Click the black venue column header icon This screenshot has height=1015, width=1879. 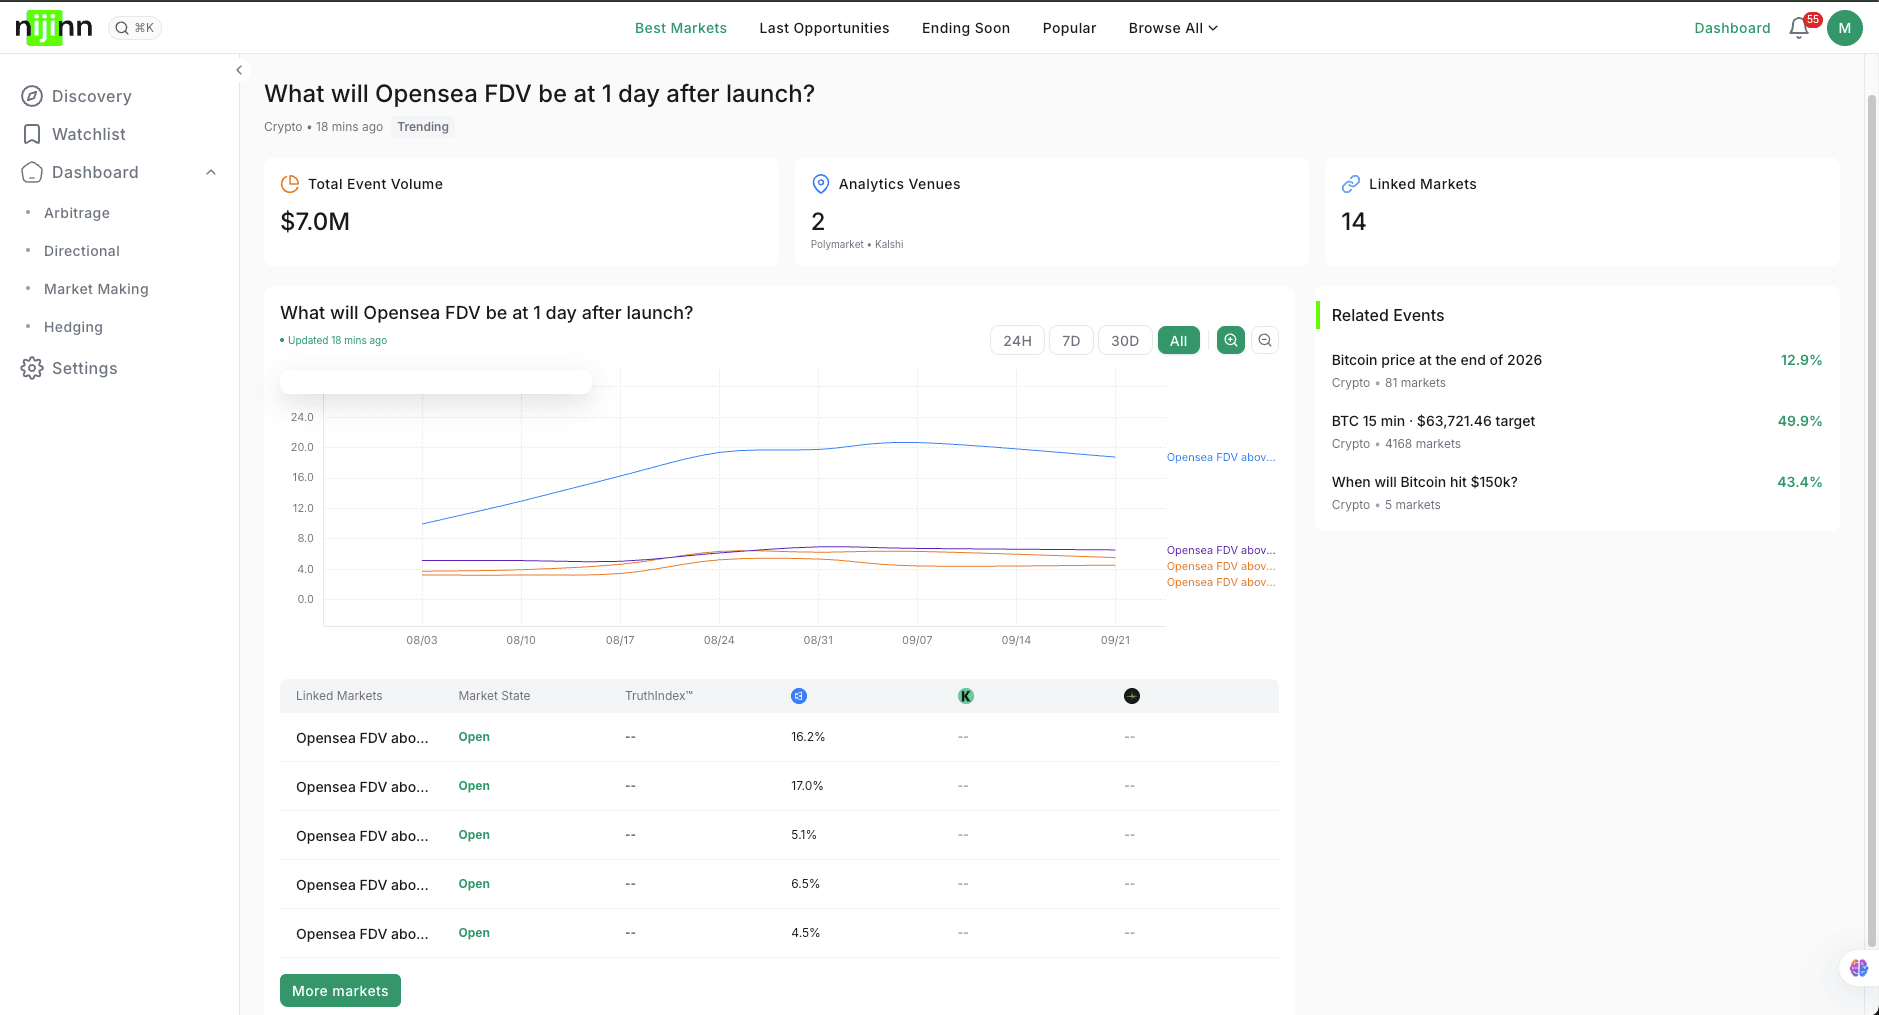tap(1132, 696)
